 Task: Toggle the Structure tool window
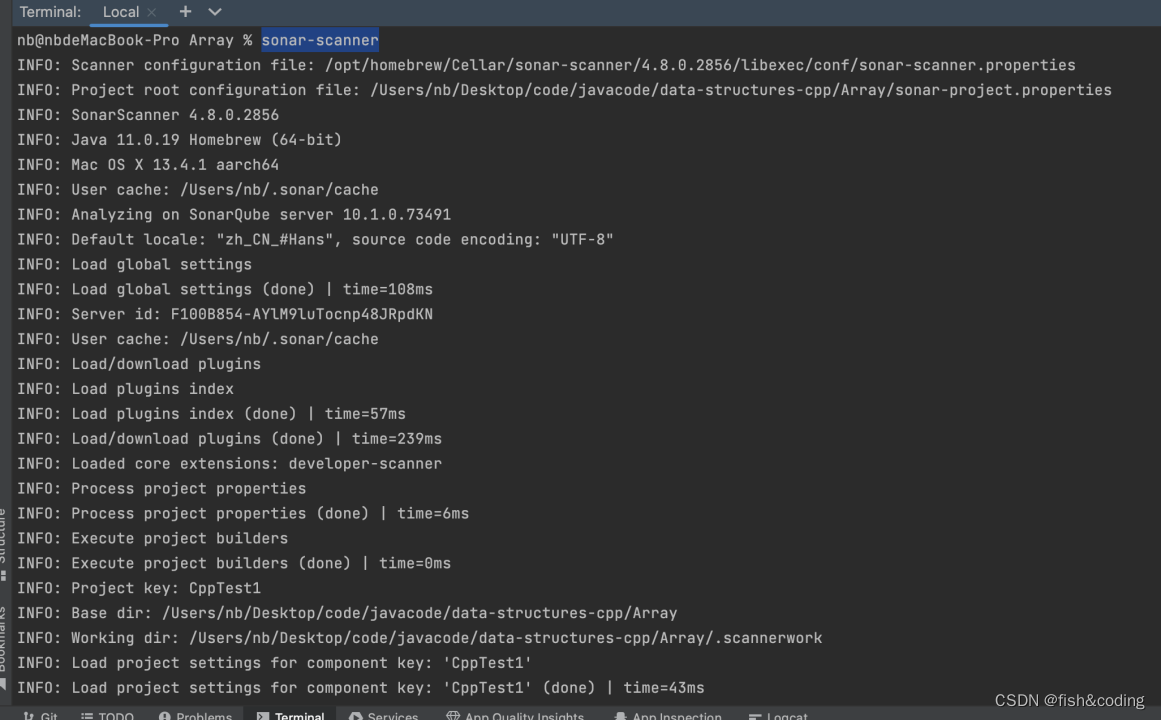point(7,530)
